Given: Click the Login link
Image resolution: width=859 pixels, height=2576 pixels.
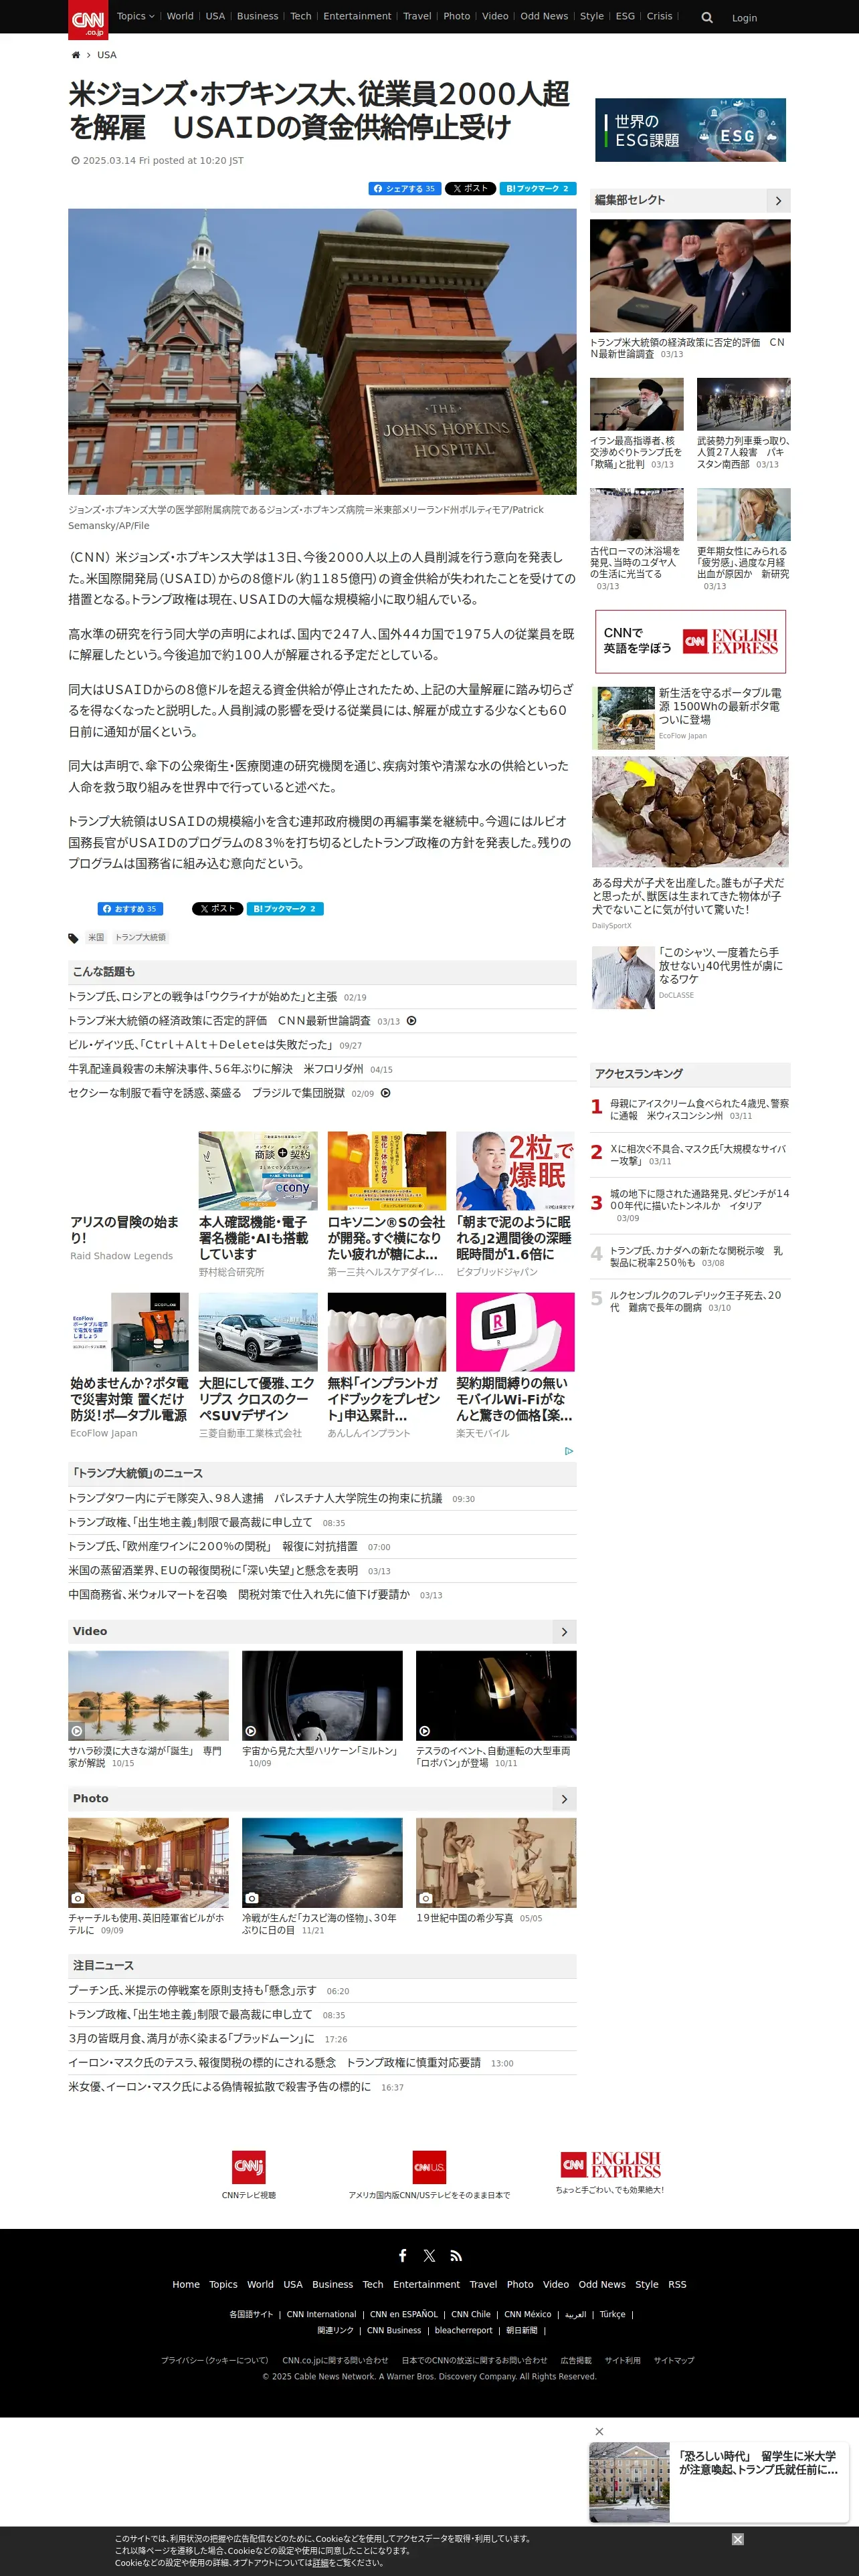Looking at the screenshot, I should 744,18.
